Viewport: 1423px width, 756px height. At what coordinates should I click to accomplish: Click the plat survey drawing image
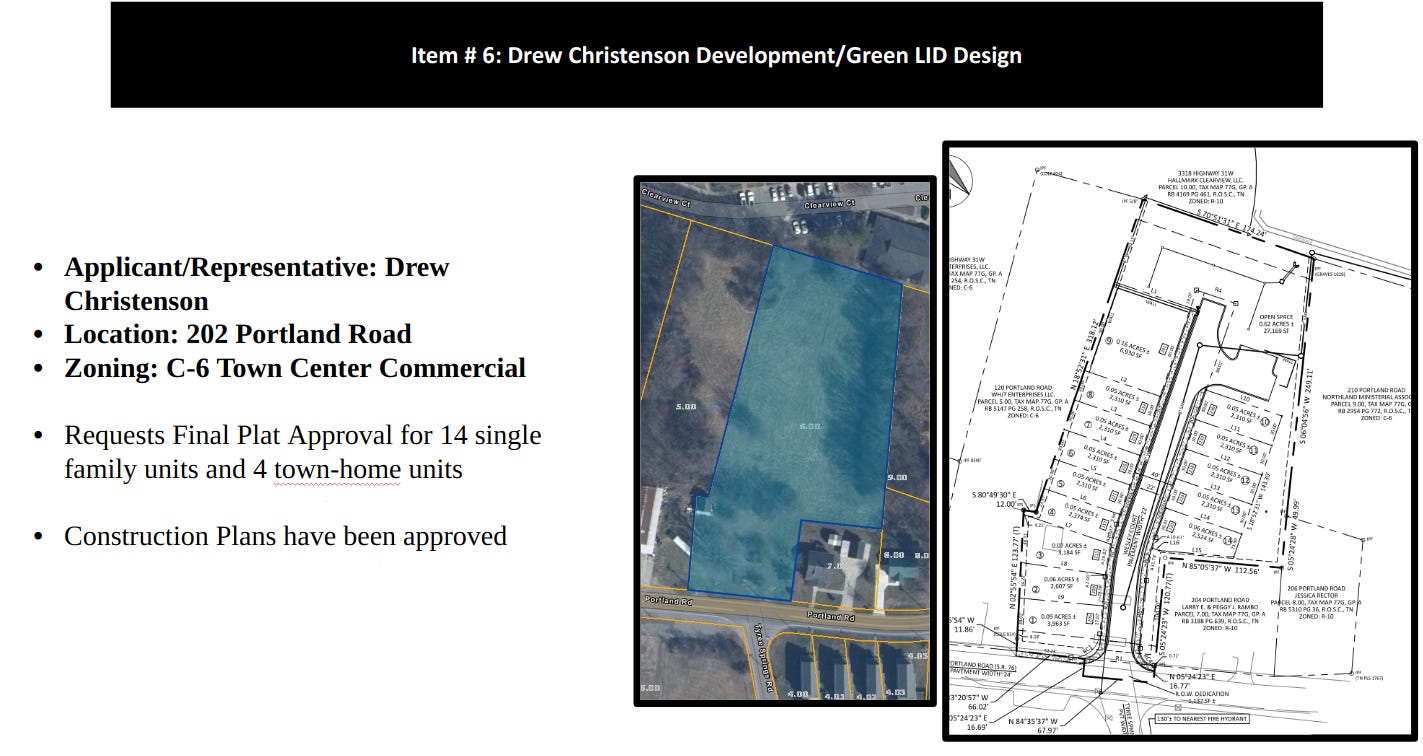point(1180,441)
